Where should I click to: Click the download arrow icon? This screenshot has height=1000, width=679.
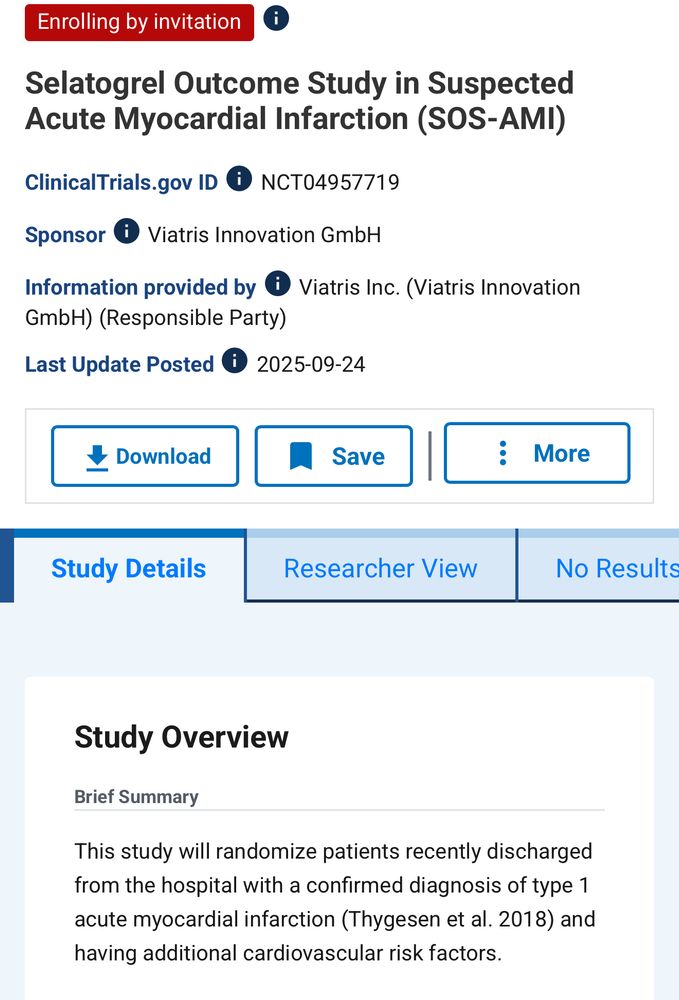(97, 458)
